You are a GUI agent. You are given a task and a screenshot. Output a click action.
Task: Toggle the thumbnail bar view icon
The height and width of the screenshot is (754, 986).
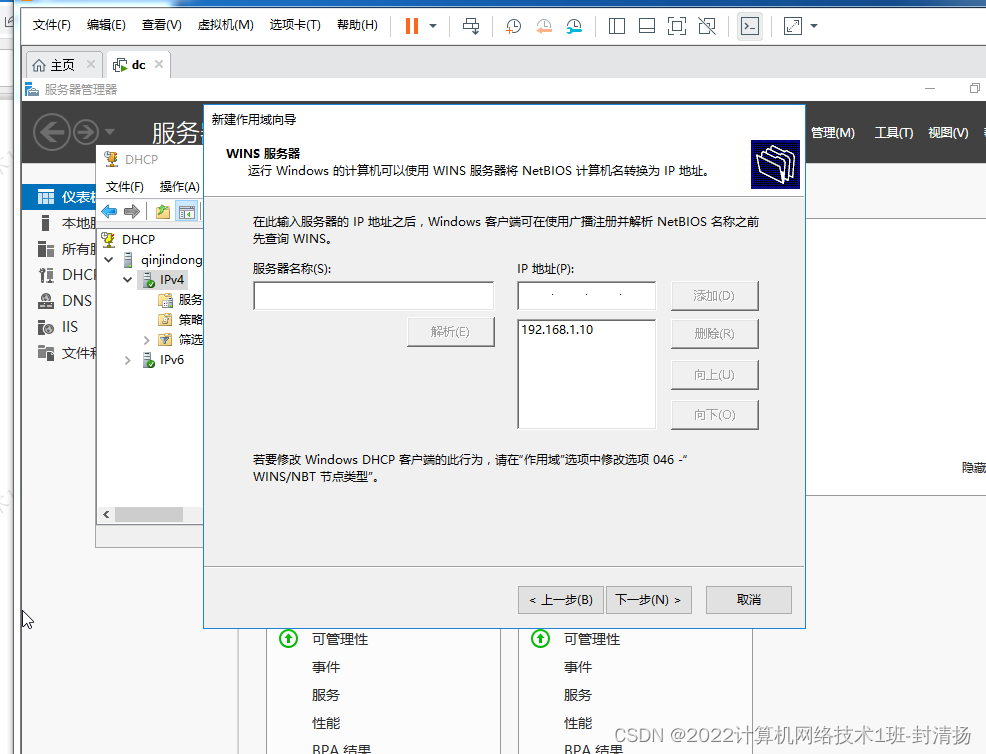pyautogui.click(x=646, y=26)
